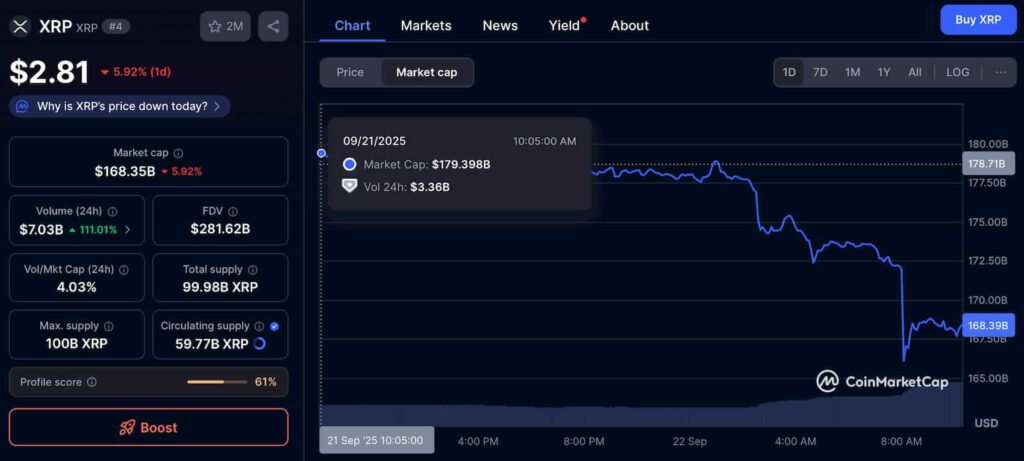Select the 7D time range
This screenshot has height=461, width=1024.
[x=820, y=72]
